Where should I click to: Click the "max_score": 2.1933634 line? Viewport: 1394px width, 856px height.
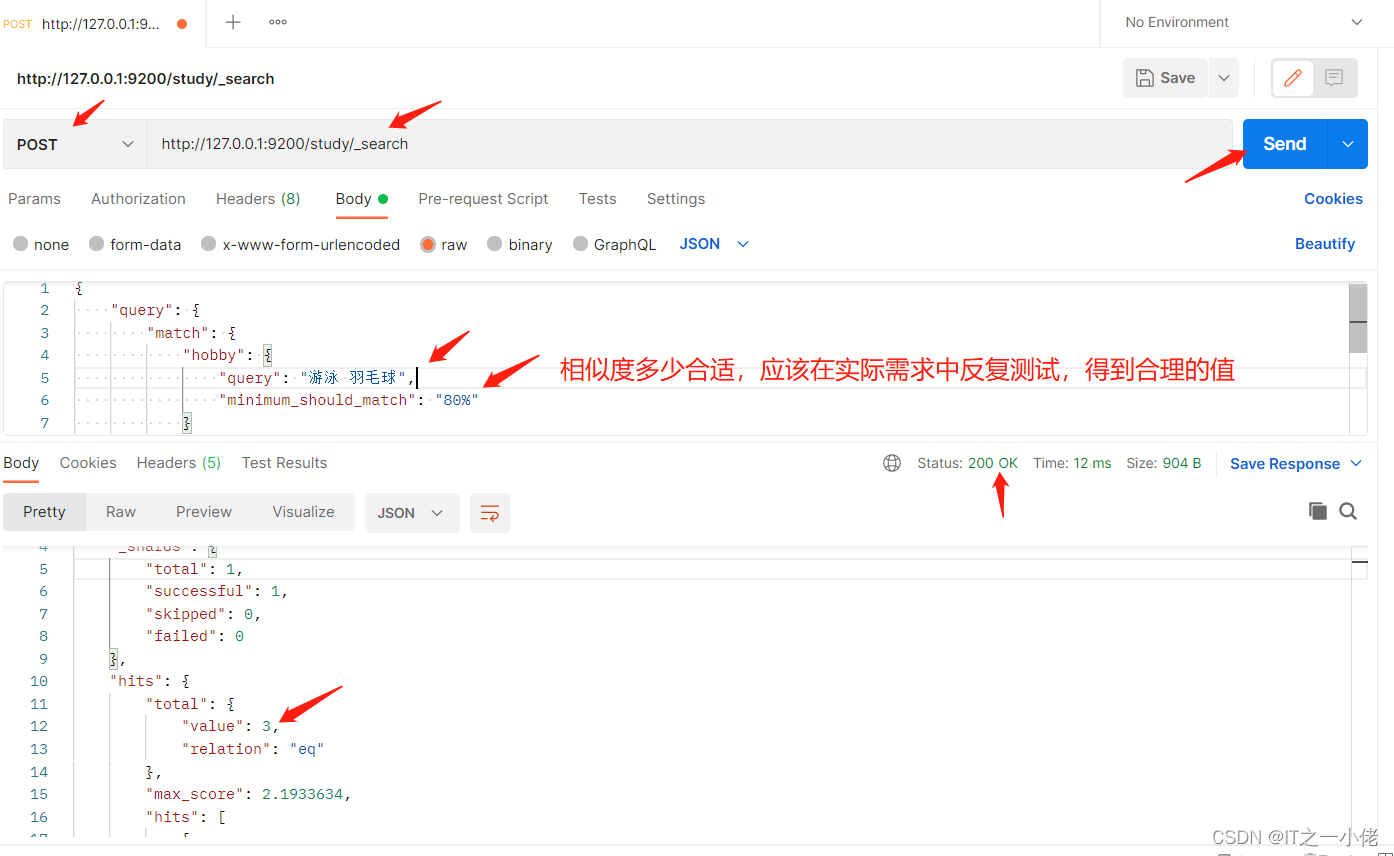click(x=249, y=794)
